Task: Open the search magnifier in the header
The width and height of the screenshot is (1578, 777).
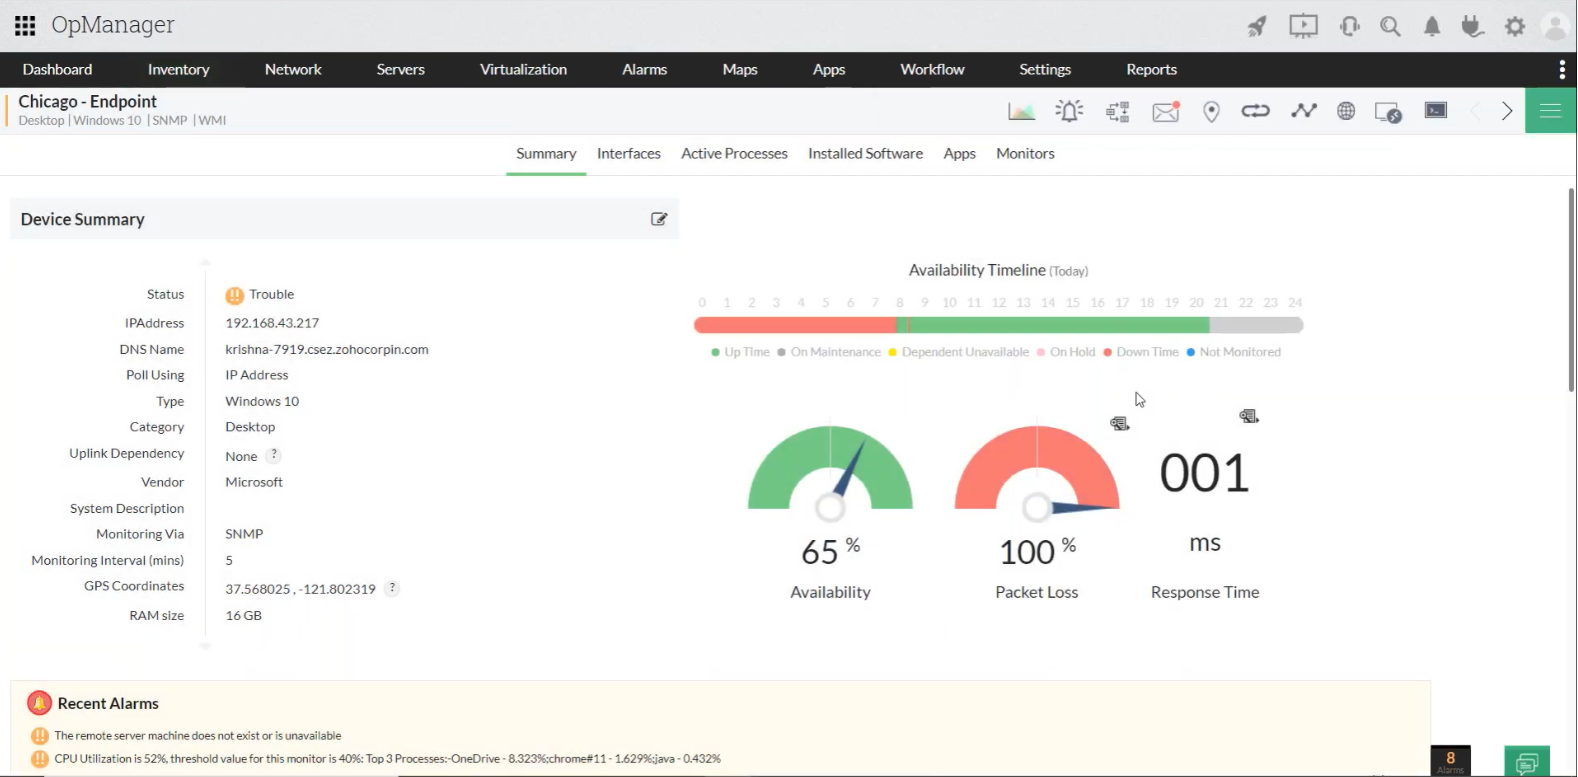Action: coord(1390,26)
